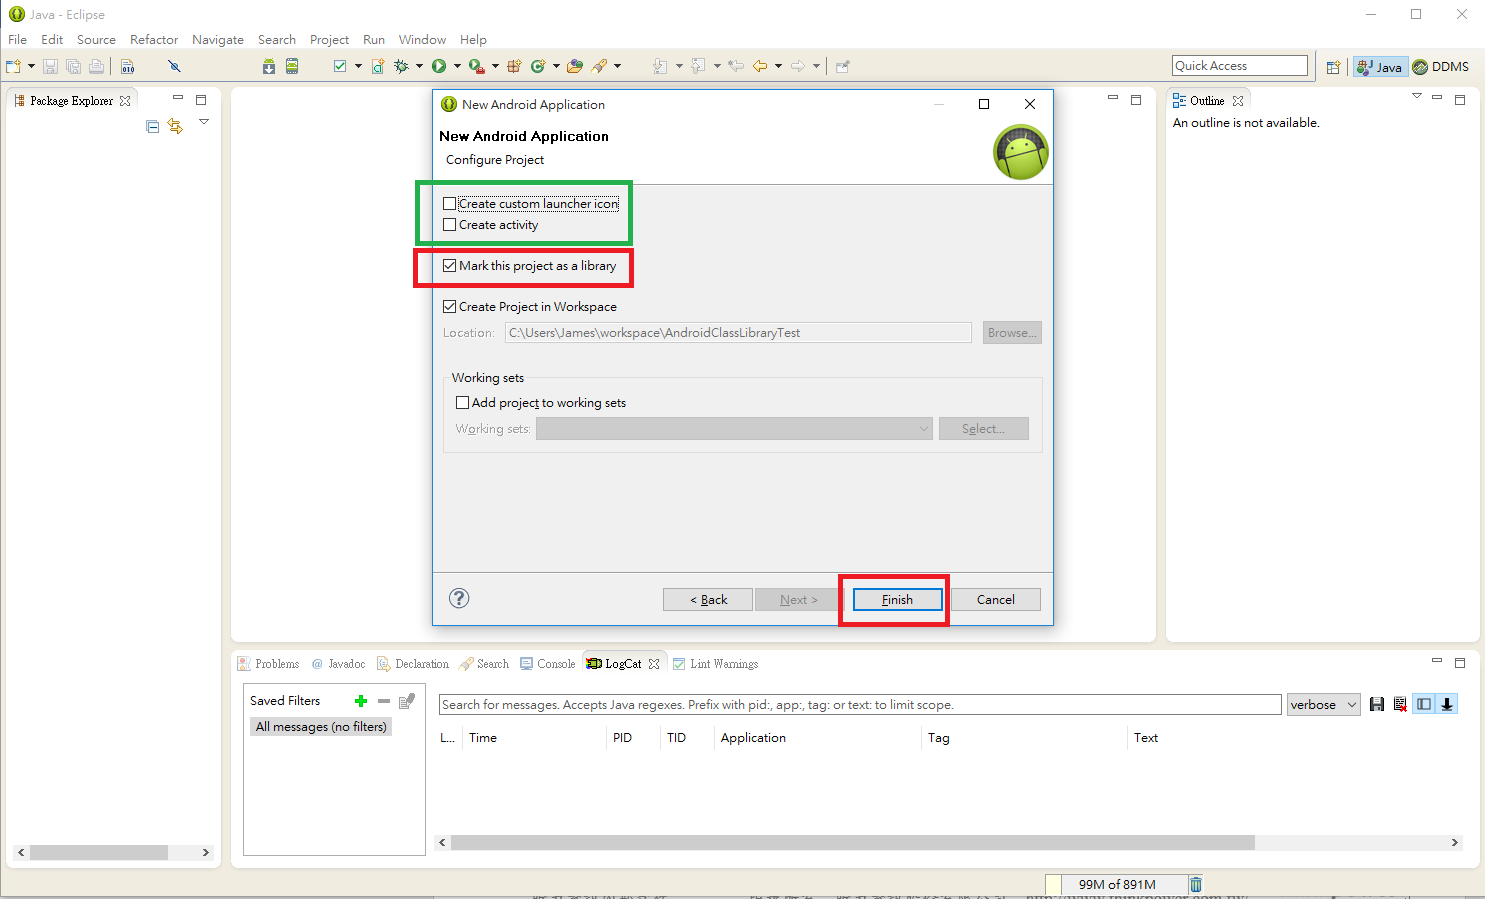This screenshot has height=899, width=1485.
Task: Click the Search flashlight toolbar icon
Action: pos(600,66)
